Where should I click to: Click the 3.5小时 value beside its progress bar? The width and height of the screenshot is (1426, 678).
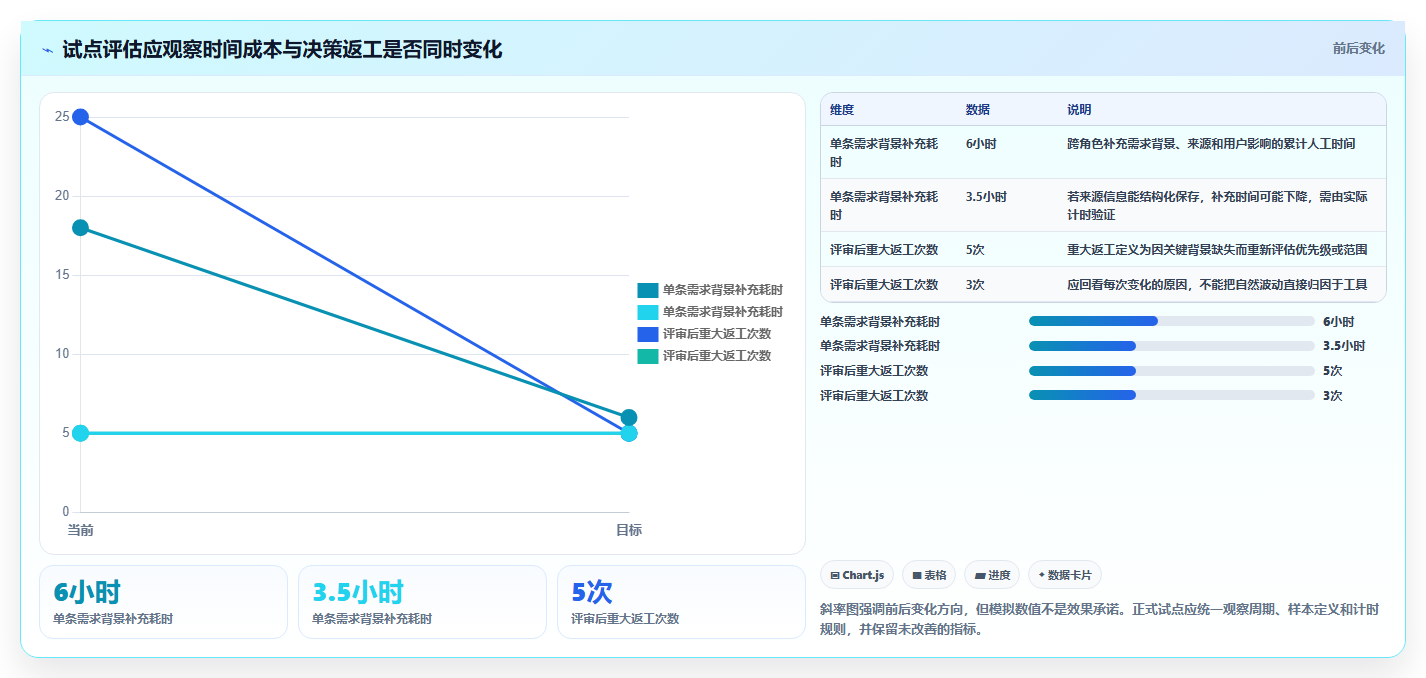click(x=1344, y=346)
